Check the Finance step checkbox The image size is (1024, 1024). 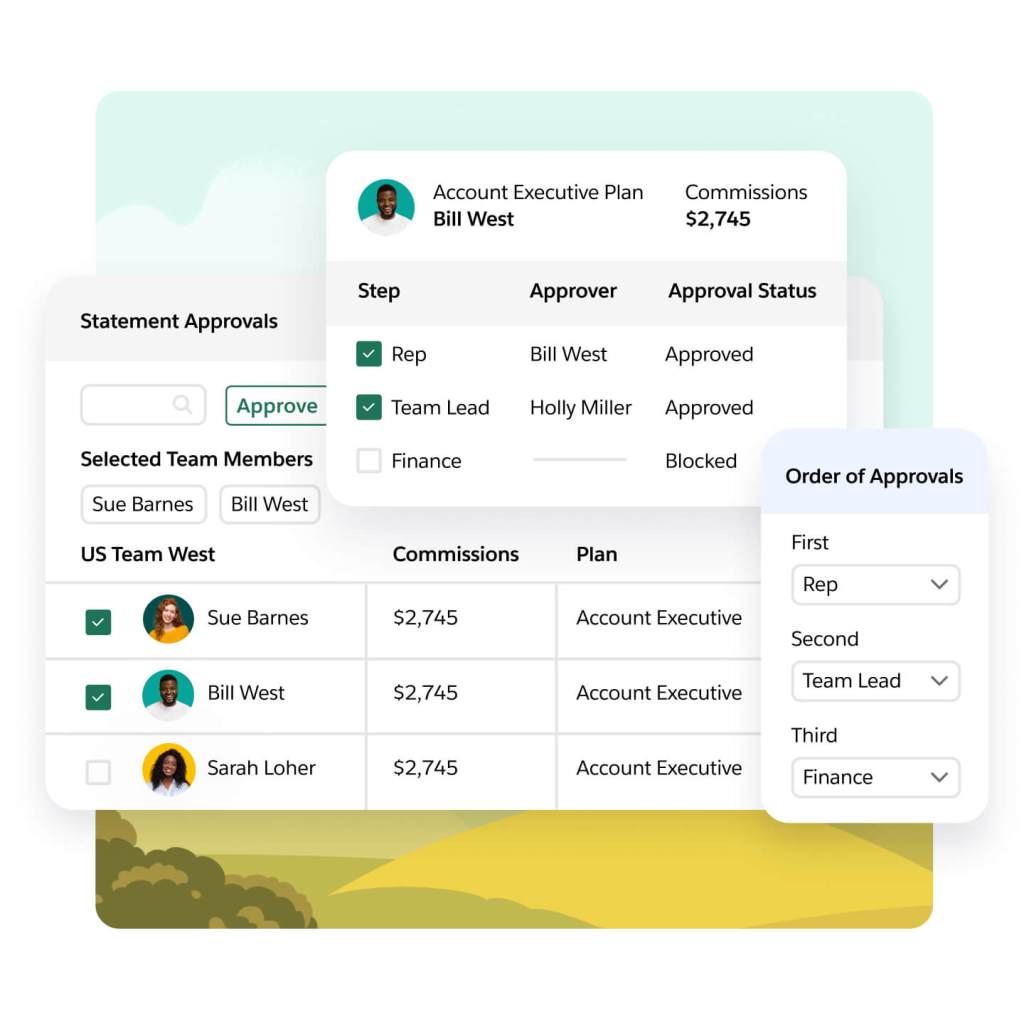click(369, 460)
